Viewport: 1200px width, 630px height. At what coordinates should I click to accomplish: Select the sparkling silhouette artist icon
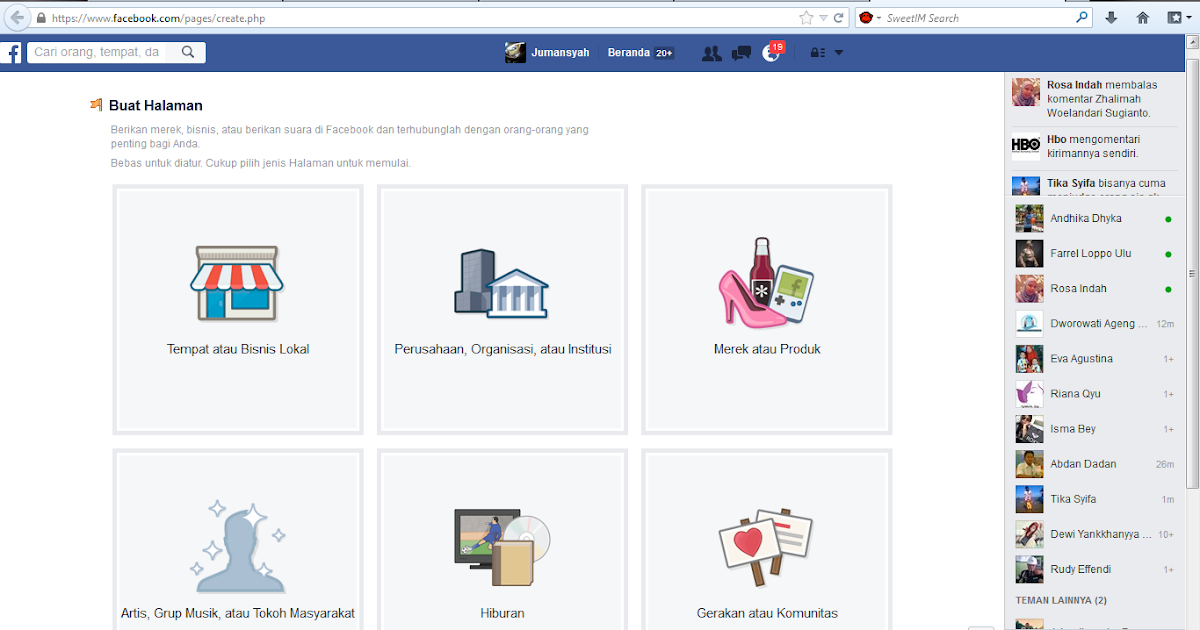point(238,546)
